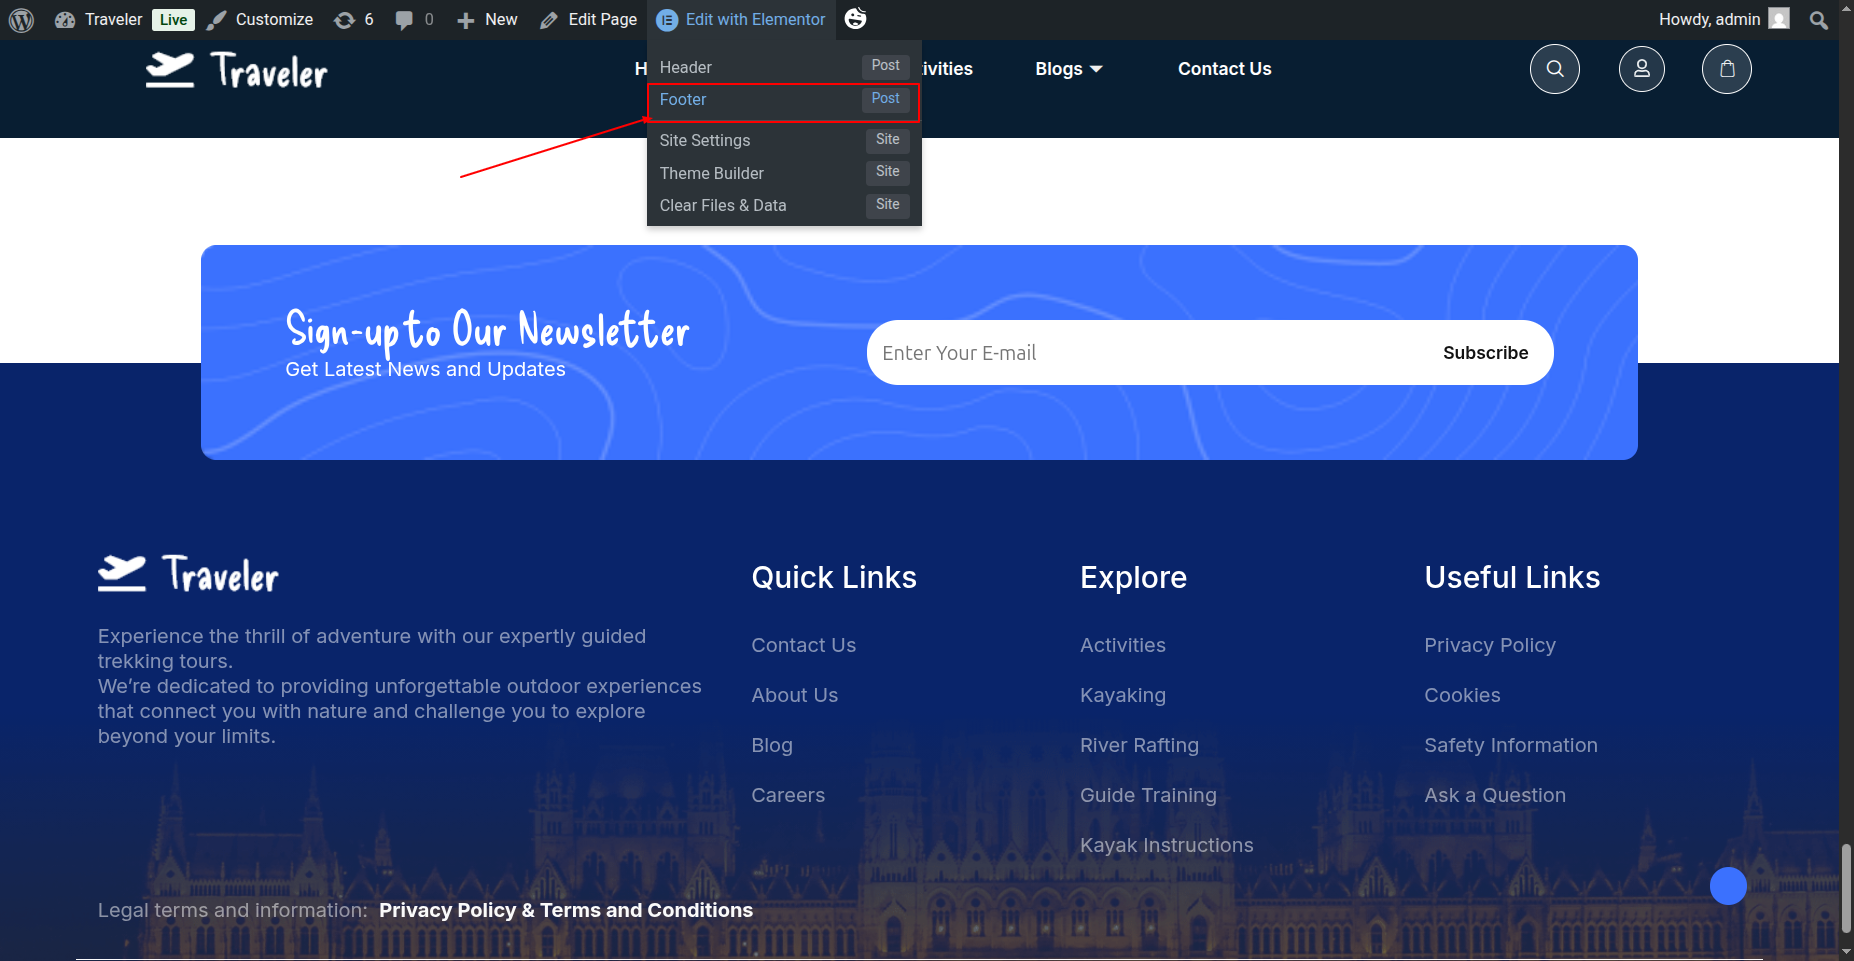Image resolution: width=1854 pixels, height=961 pixels.
Task: Choose Theme Builder menu entry
Action: click(711, 173)
